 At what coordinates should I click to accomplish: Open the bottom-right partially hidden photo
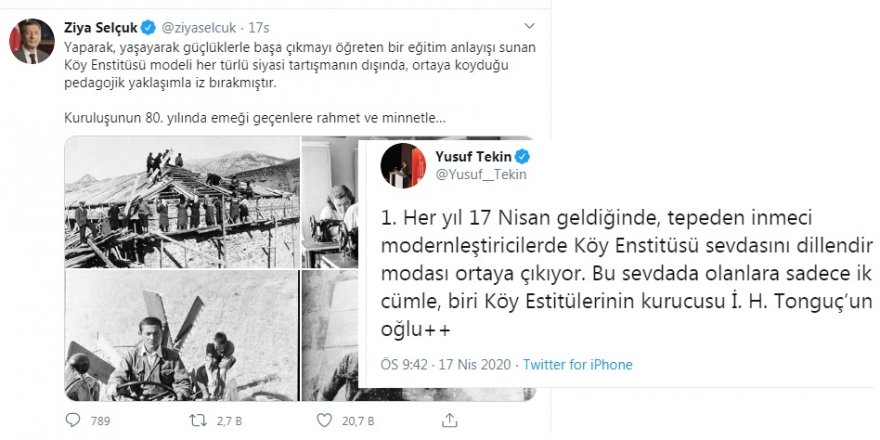(x=330, y=335)
